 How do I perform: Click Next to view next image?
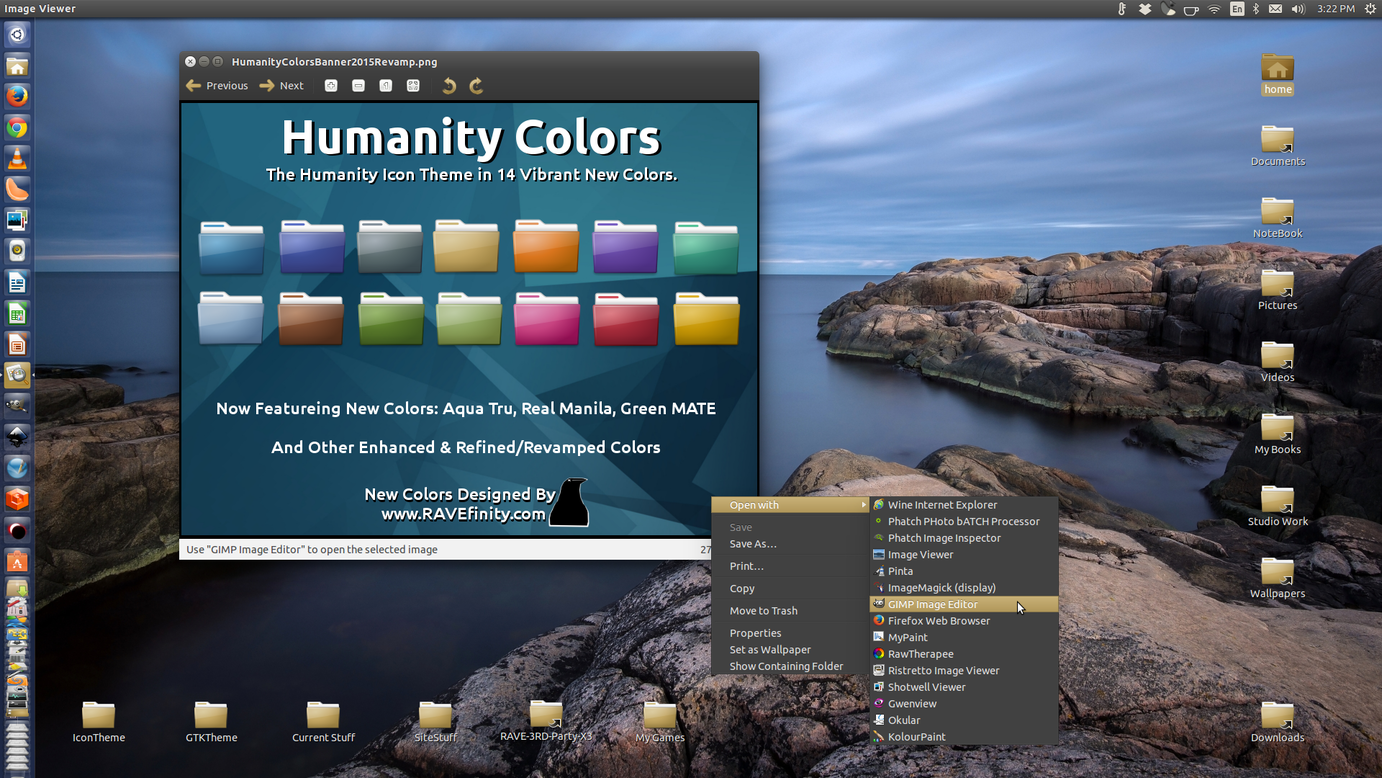(281, 85)
